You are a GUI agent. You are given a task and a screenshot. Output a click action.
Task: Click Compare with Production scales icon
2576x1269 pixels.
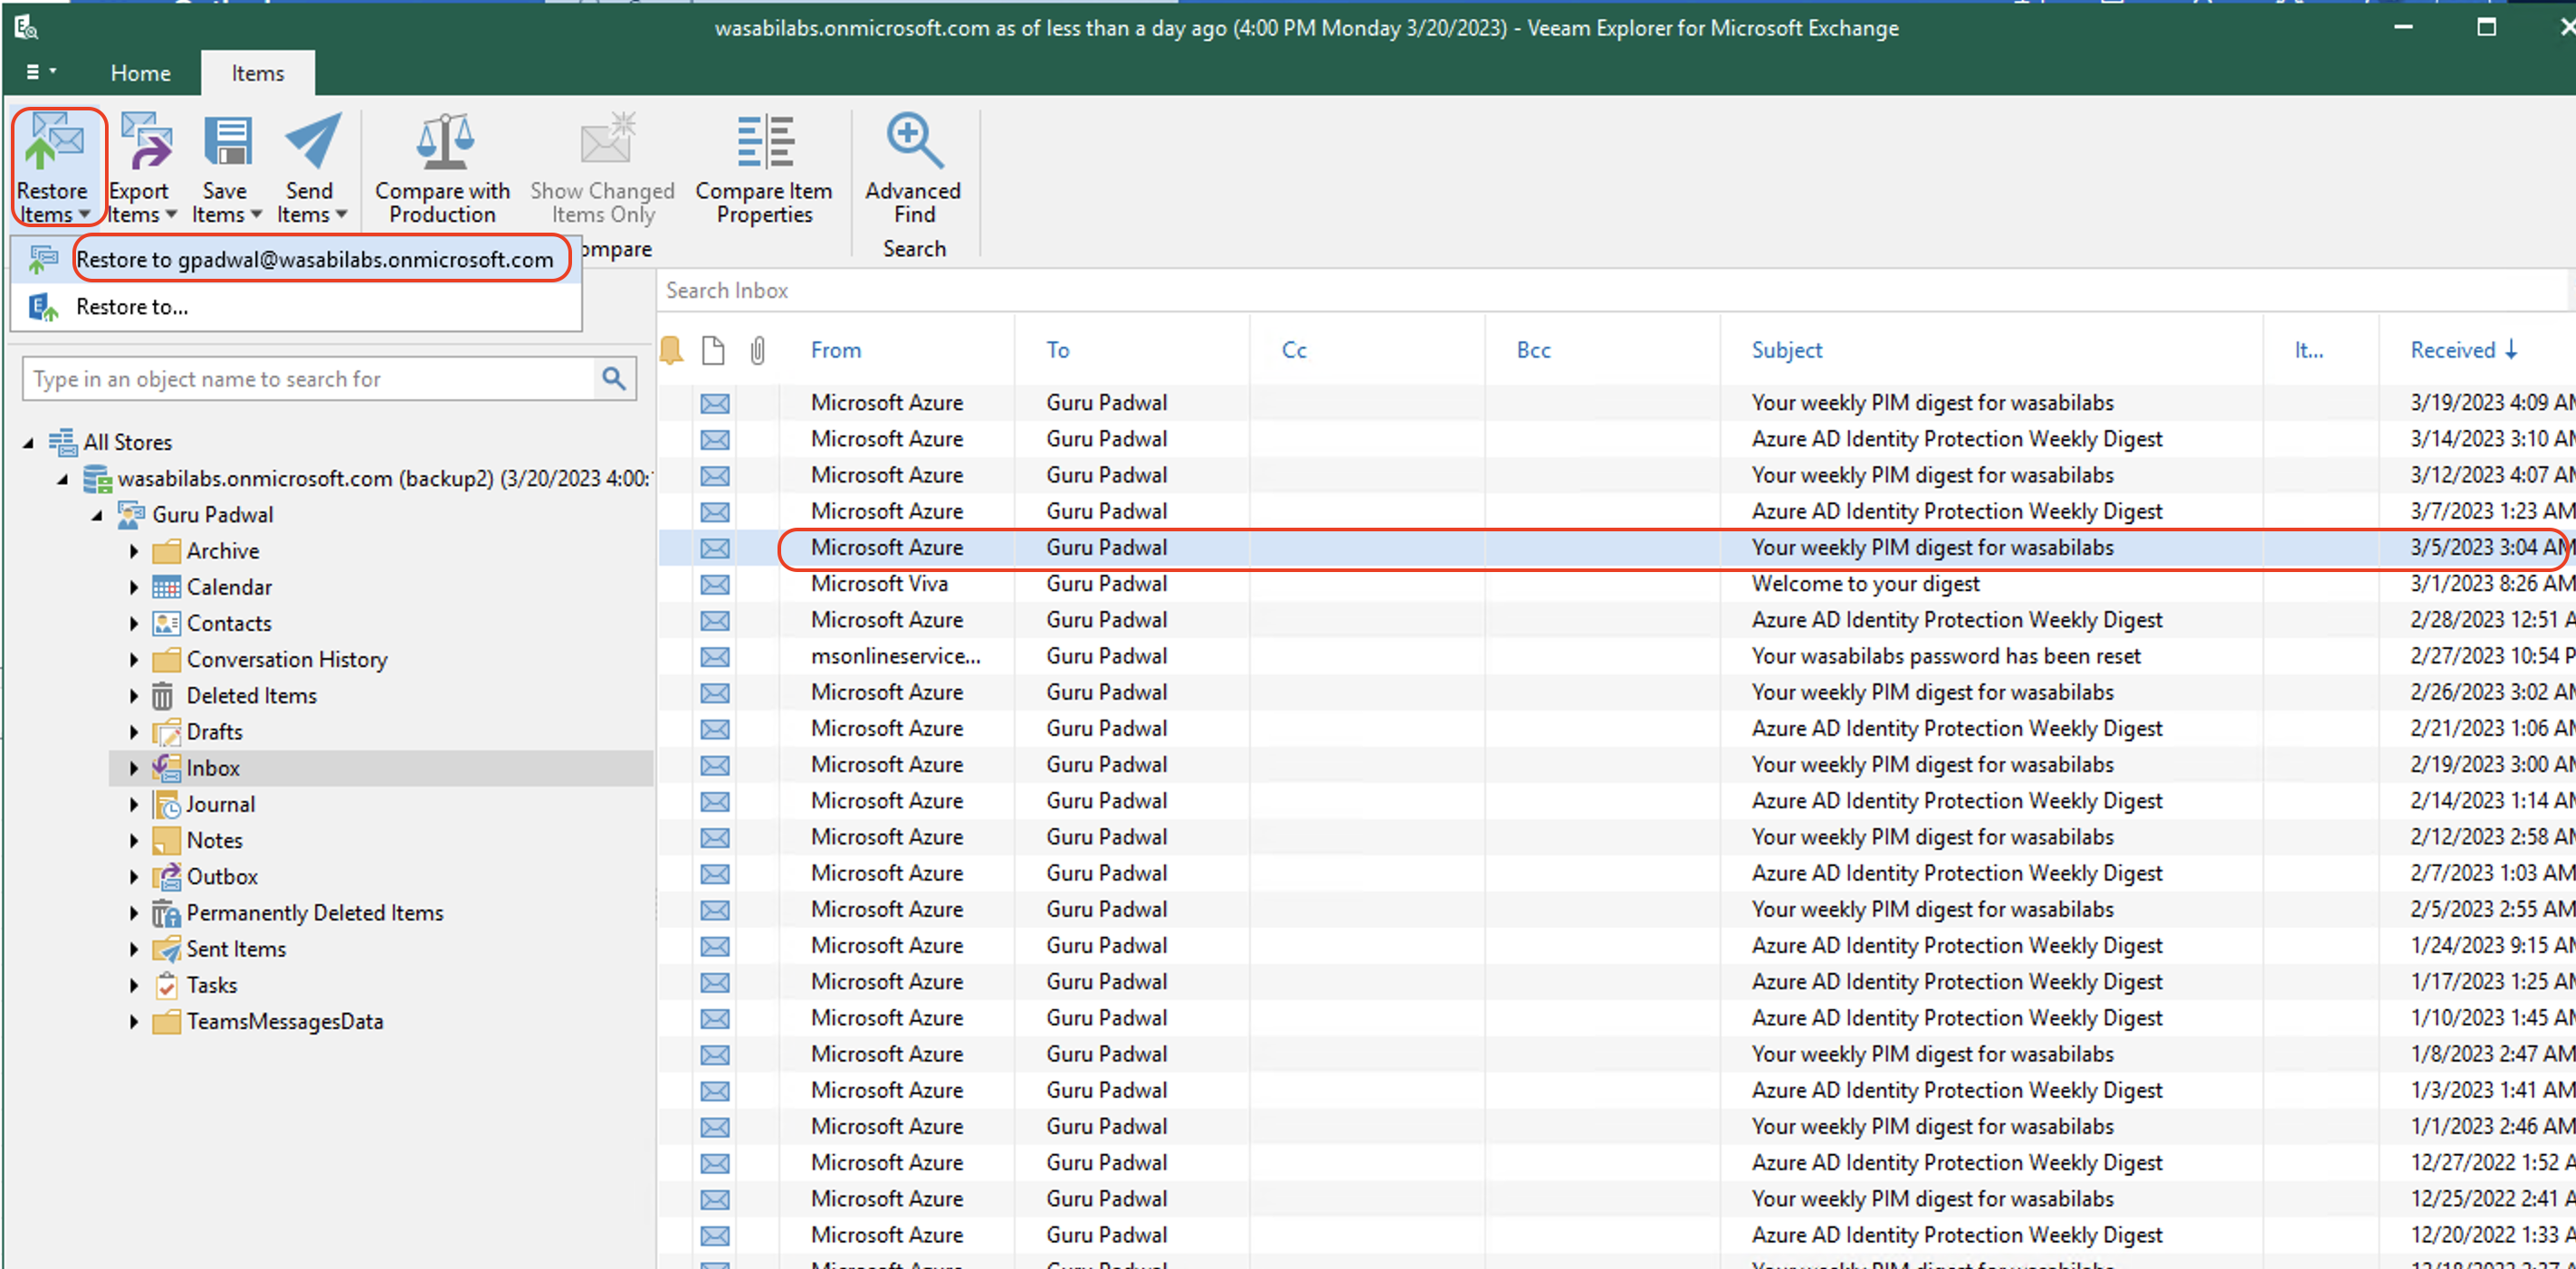click(444, 141)
